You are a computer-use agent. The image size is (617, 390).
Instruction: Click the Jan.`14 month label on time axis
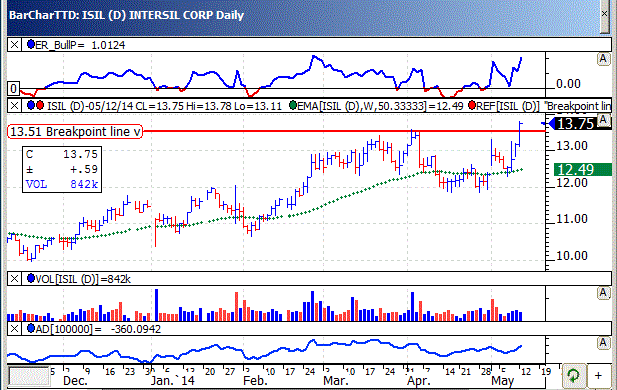click(x=172, y=381)
